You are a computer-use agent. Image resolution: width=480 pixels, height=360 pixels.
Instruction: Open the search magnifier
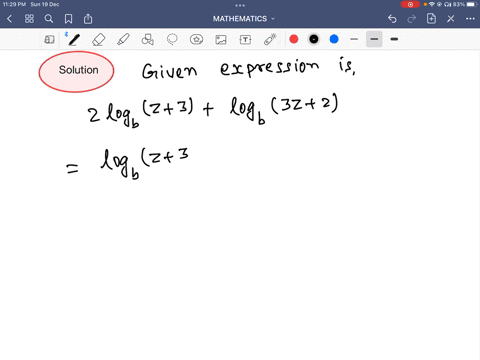[49, 19]
